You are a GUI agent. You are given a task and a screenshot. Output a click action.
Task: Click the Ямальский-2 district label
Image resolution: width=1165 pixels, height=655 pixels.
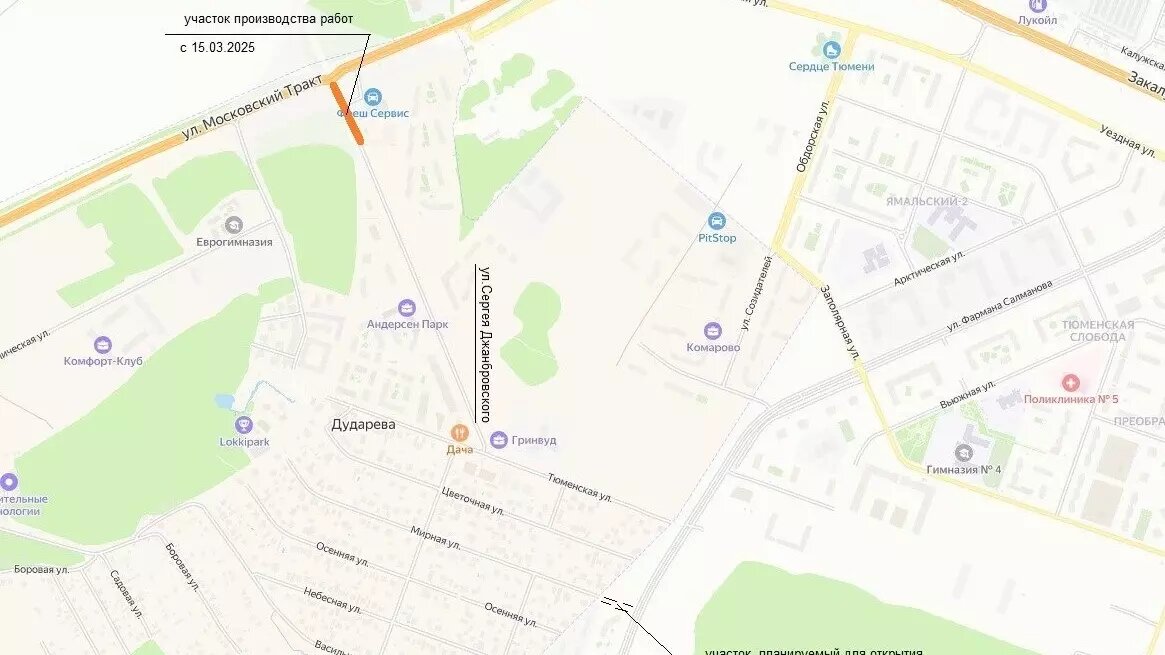[927, 201]
